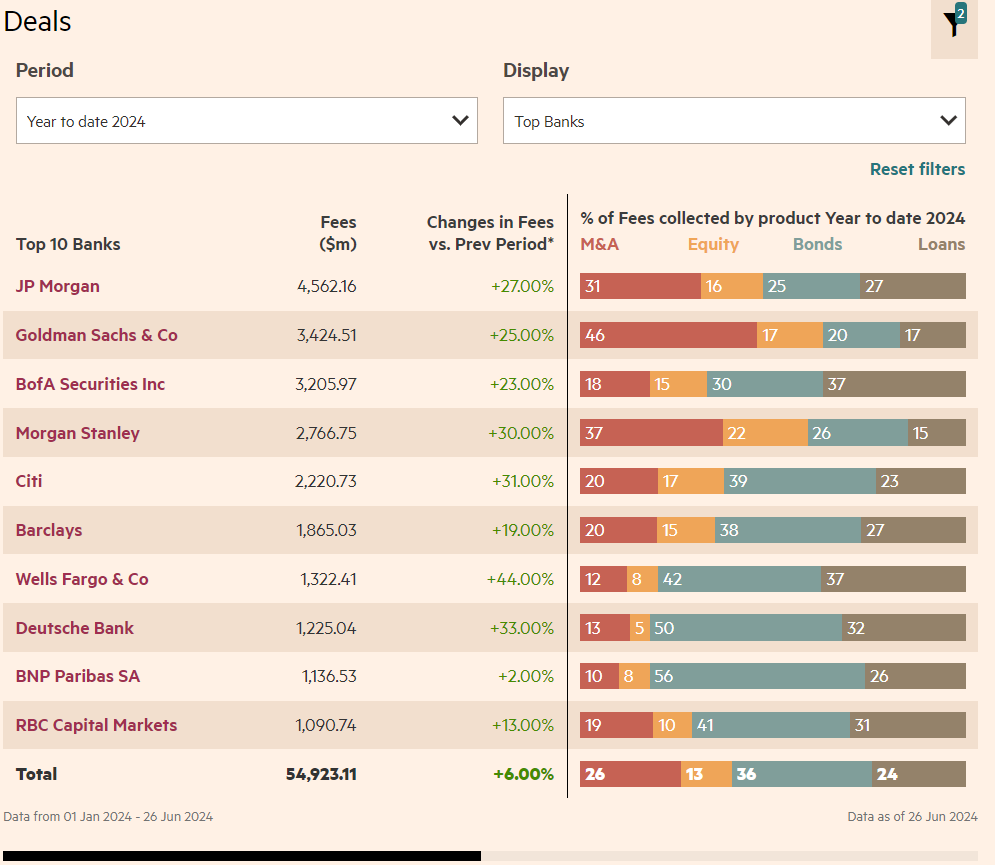This screenshot has width=995, height=865.
Task: Select the Deutsche Bank link
Action: pyautogui.click(x=75, y=628)
